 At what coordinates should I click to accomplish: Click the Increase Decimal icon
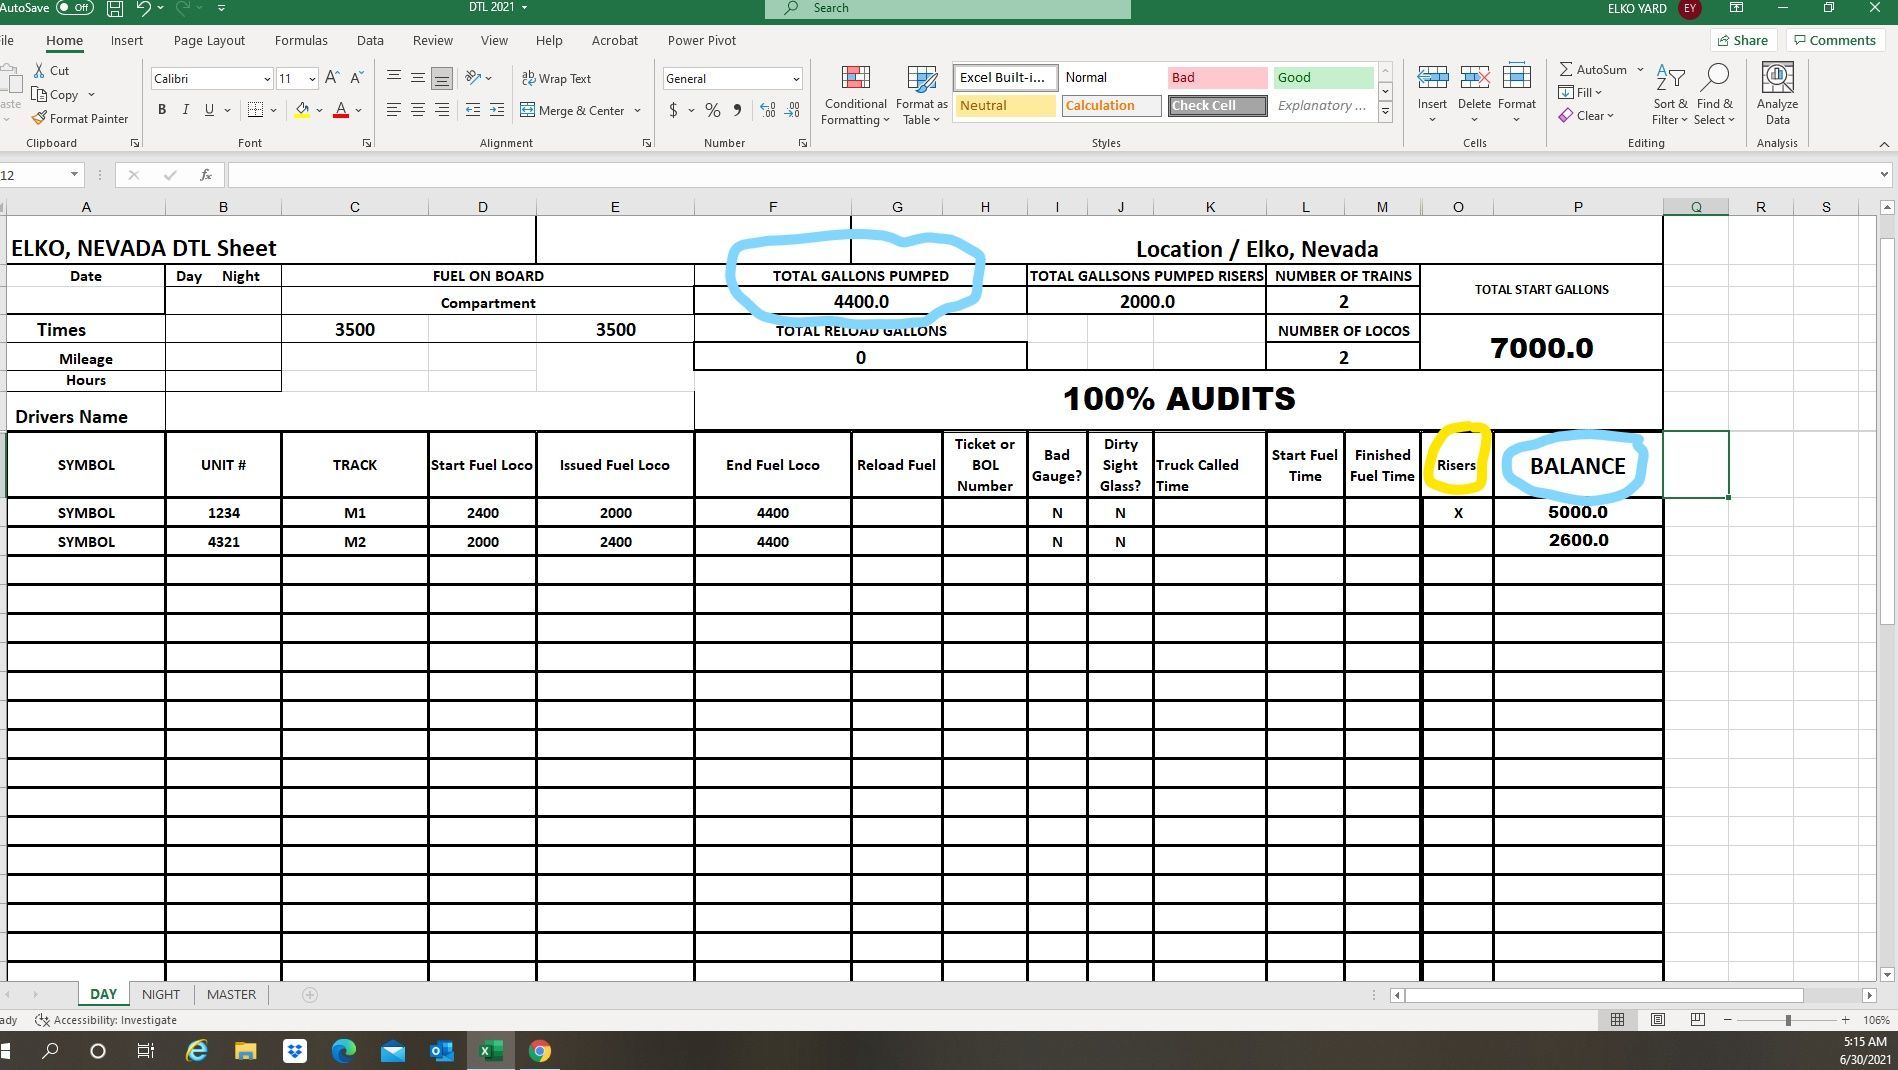767,110
